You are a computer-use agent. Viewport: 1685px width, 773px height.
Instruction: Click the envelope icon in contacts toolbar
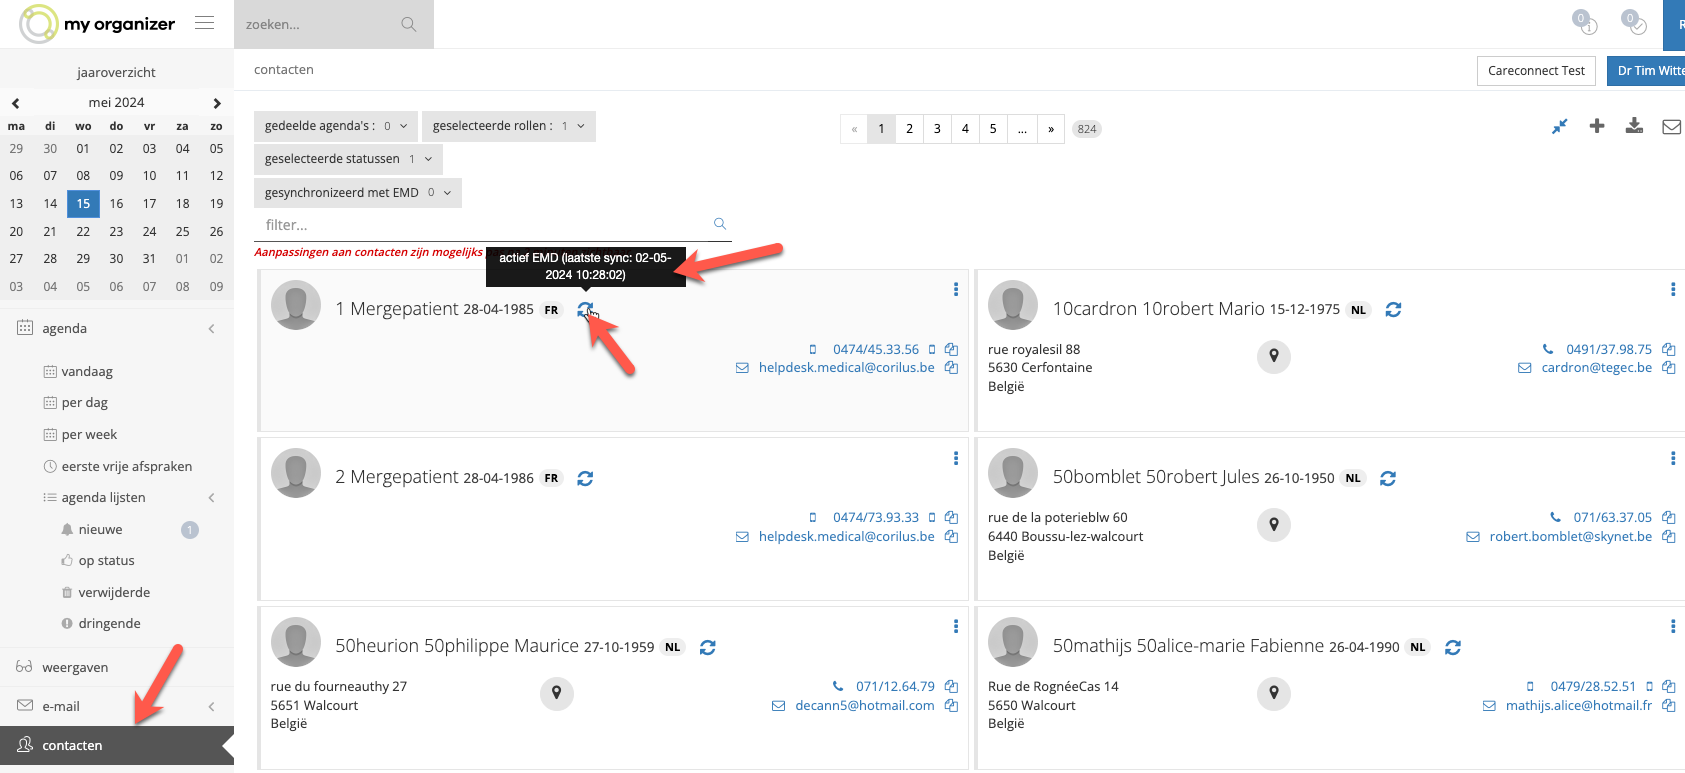tap(1671, 127)
